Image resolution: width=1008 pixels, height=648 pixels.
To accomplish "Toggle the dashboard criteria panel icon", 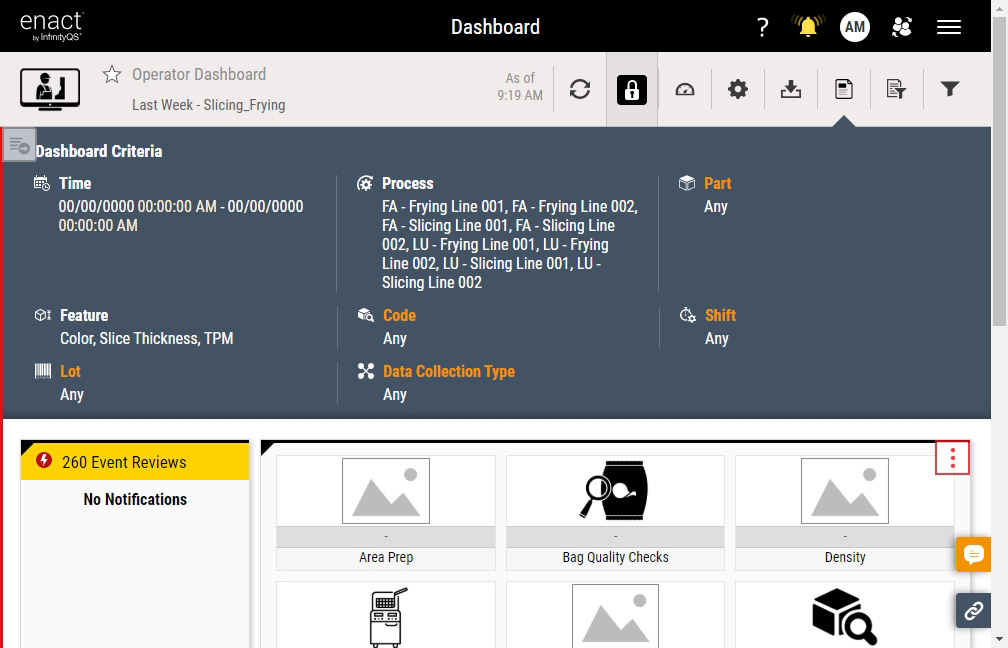I will coord(844,90).
